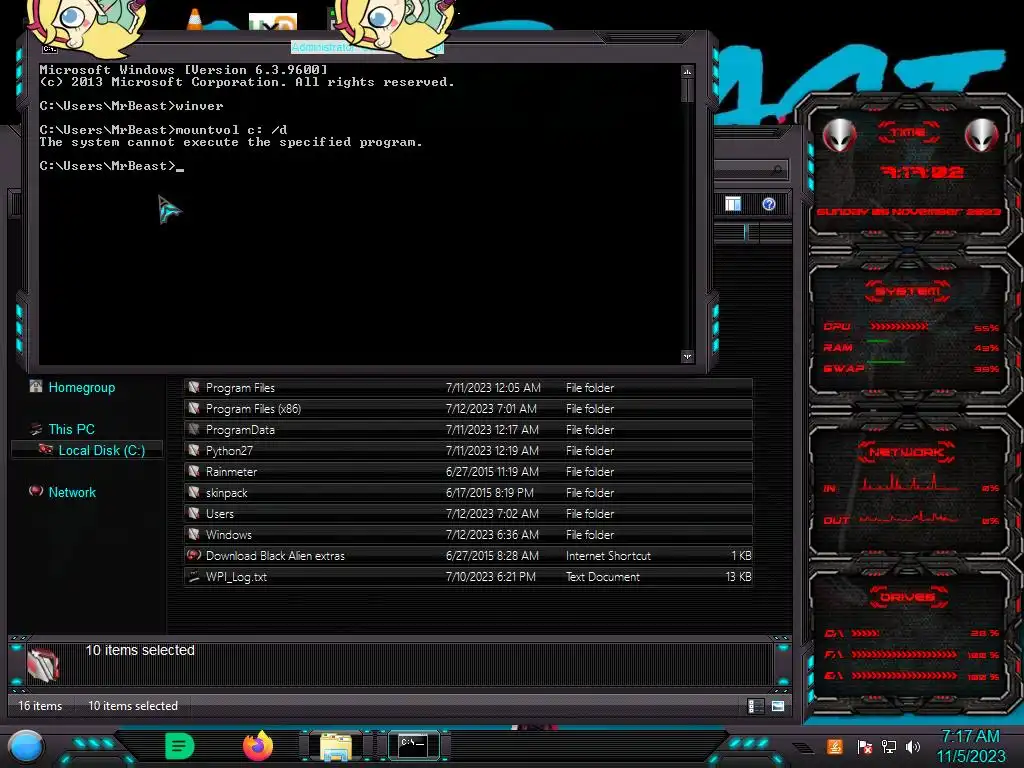Click the System widget header

(907, 291)
